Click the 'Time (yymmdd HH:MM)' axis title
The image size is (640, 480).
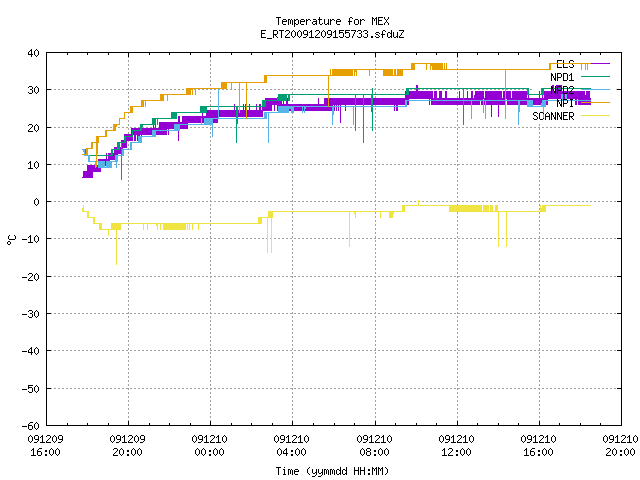pyautogui.click(x=332, y=471)
